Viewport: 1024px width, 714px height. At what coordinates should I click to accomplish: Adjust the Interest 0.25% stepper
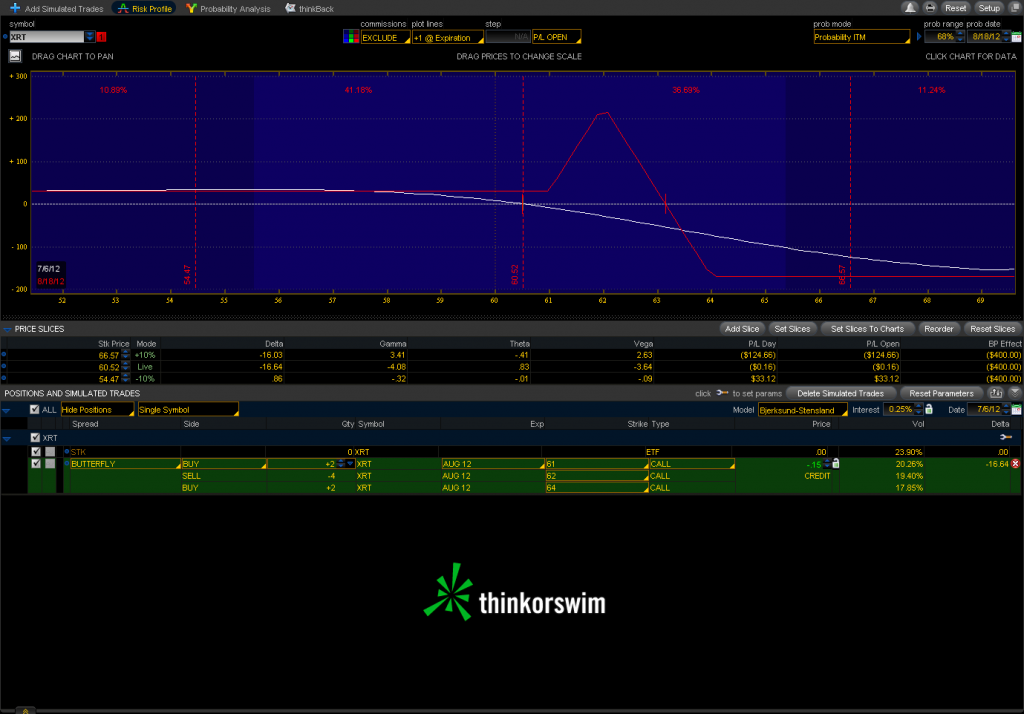[x=919, y=410]
